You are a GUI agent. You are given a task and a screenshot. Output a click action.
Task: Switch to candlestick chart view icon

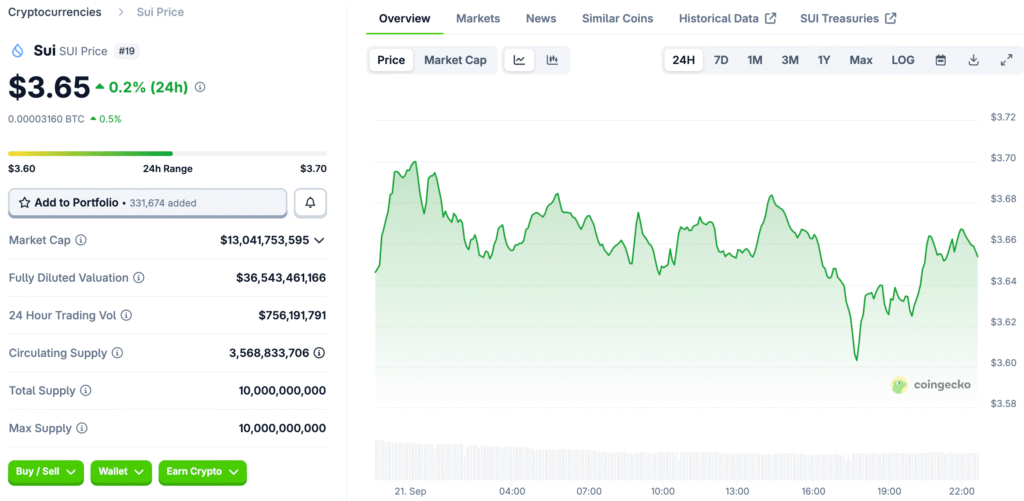(x=552, y=60)
